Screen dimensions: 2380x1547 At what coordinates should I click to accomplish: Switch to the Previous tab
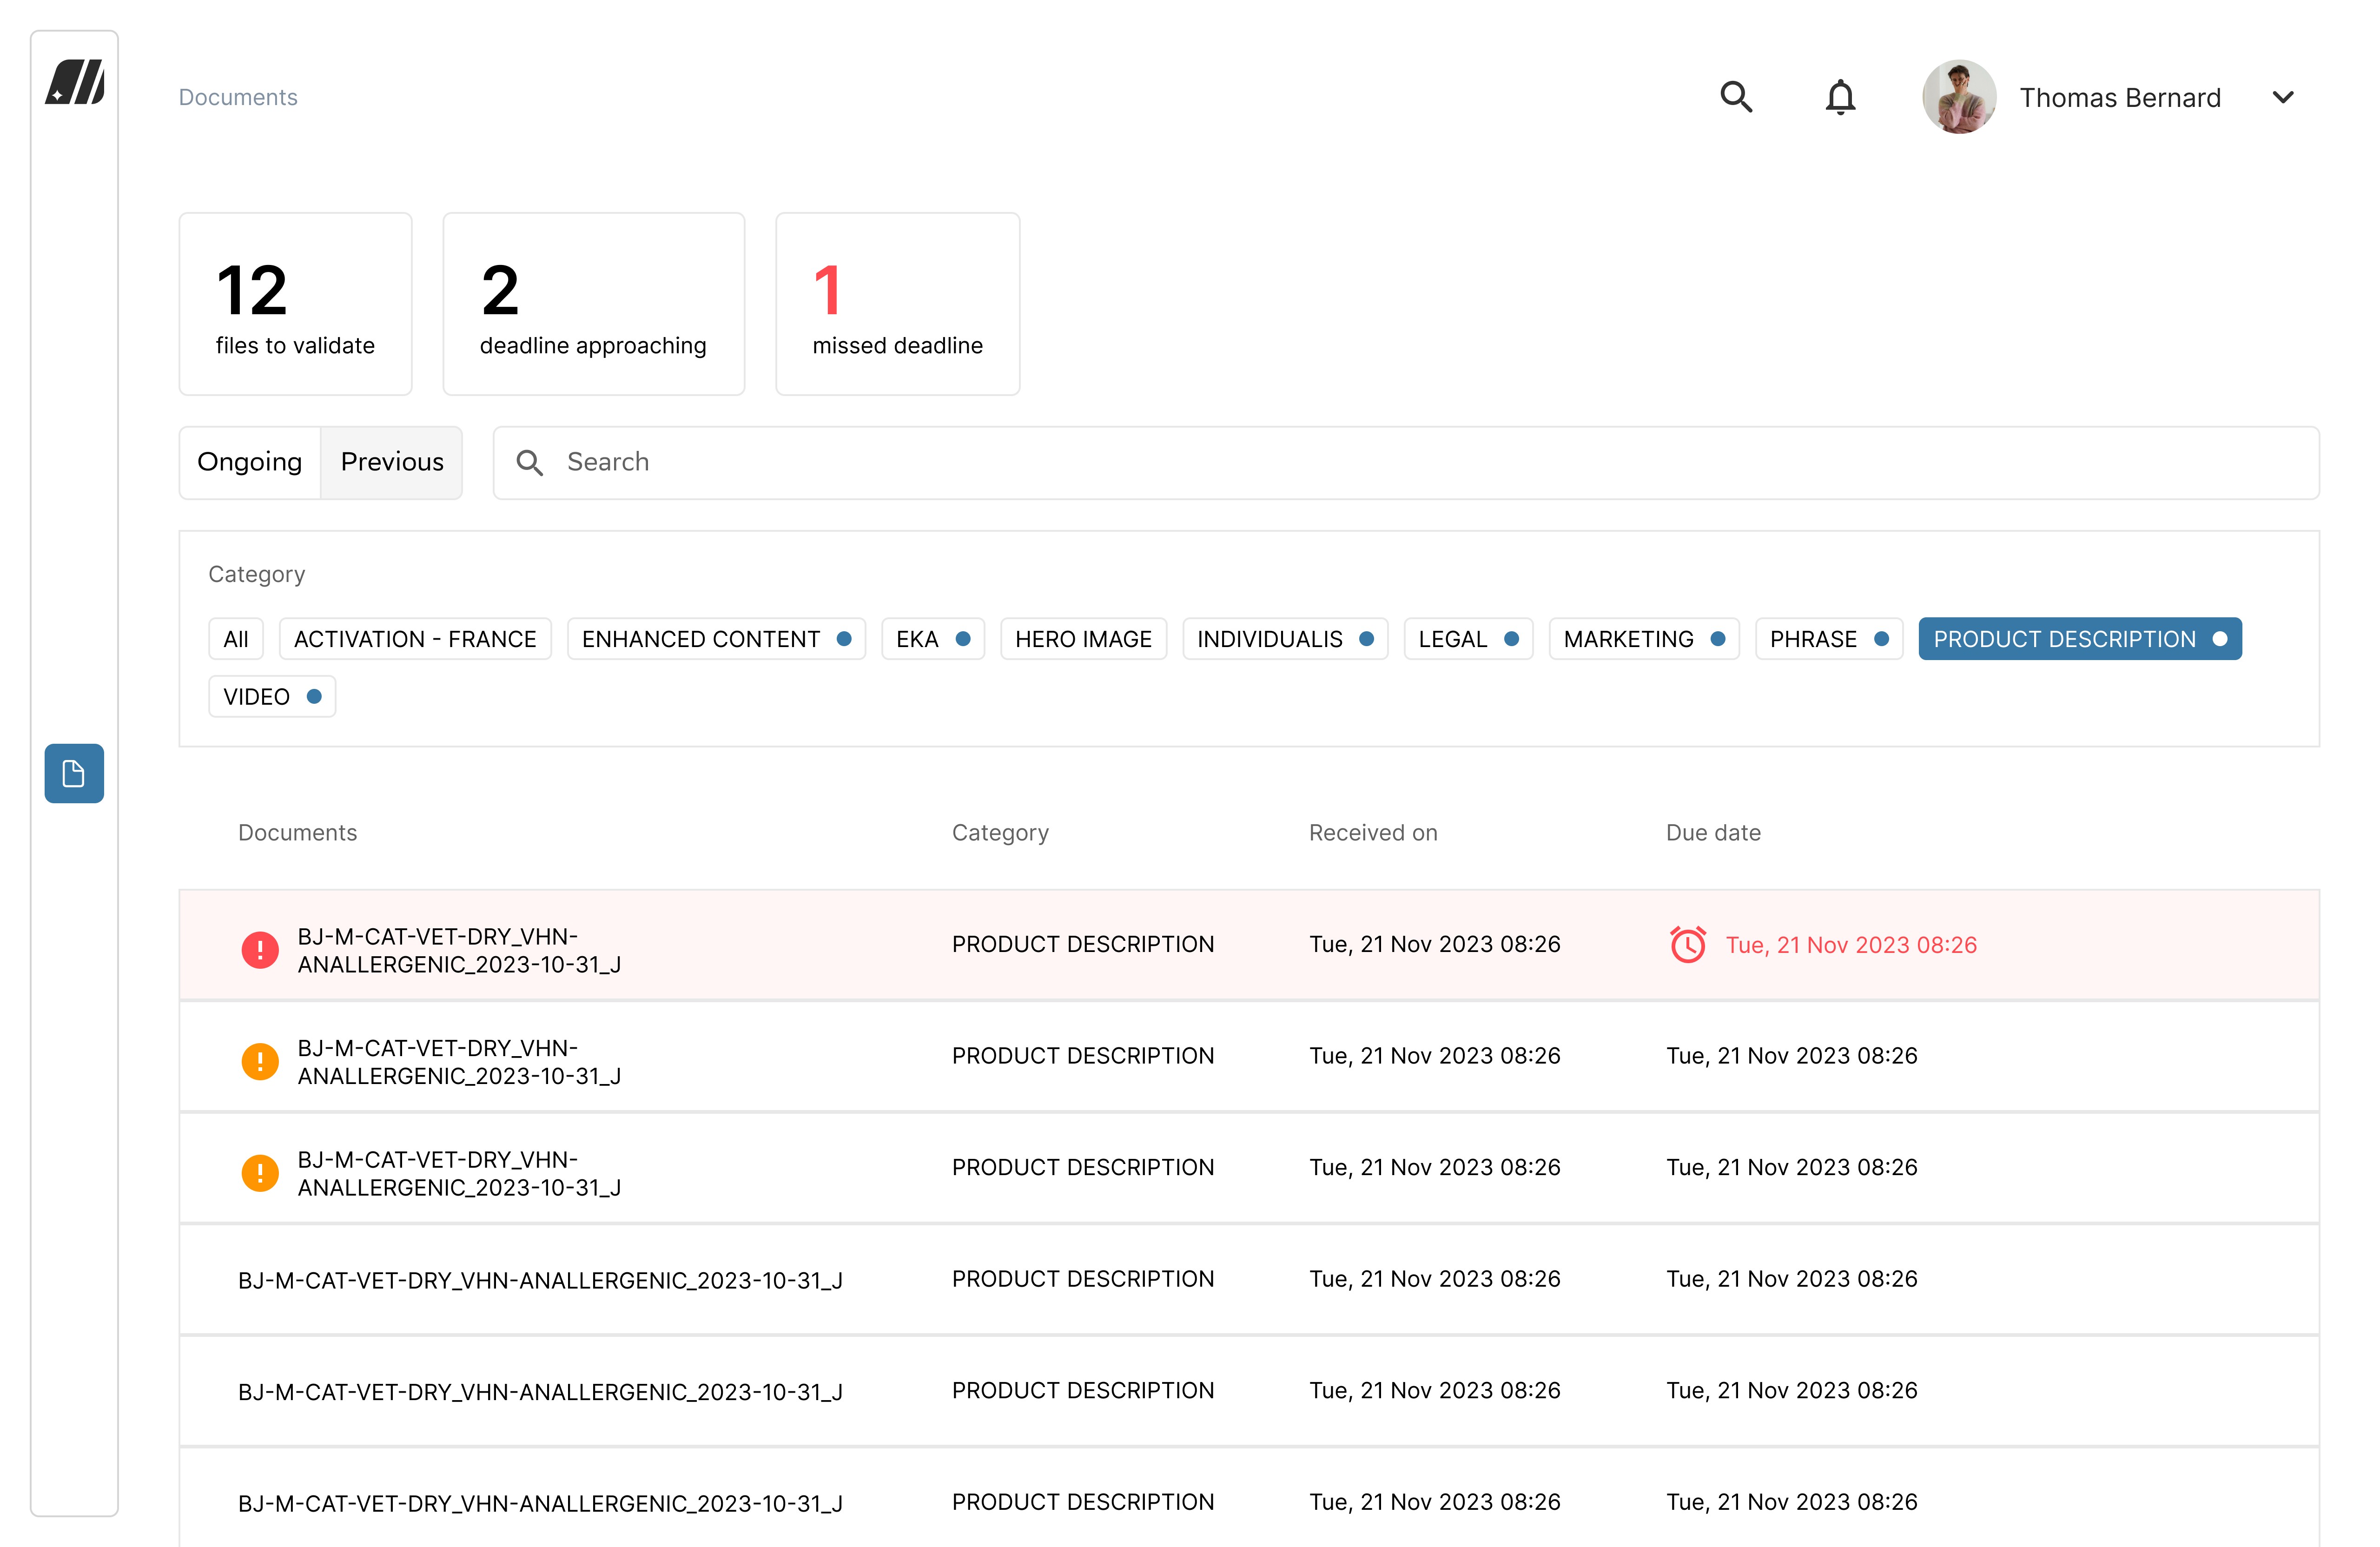[x=392, y=462]
